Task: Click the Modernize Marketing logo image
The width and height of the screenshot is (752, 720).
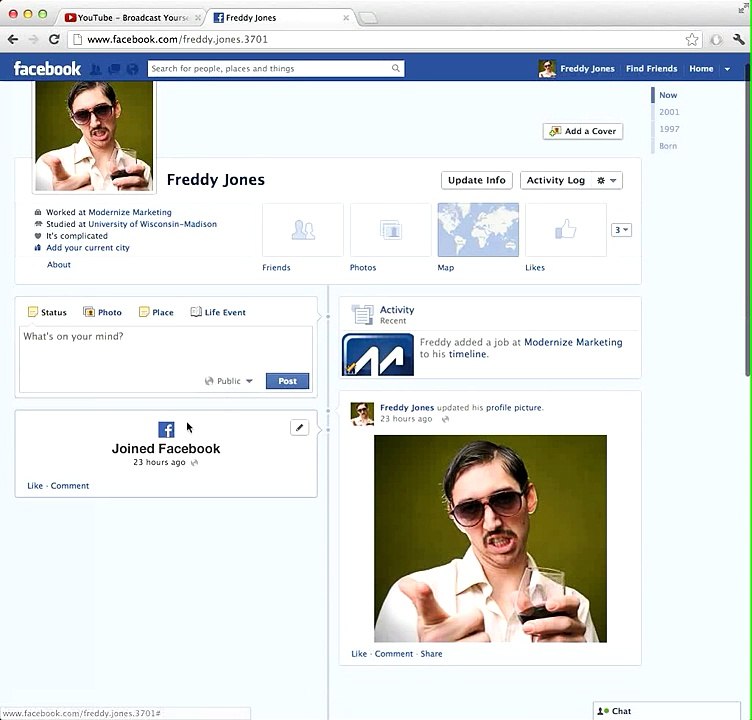Action: [378, 354]
